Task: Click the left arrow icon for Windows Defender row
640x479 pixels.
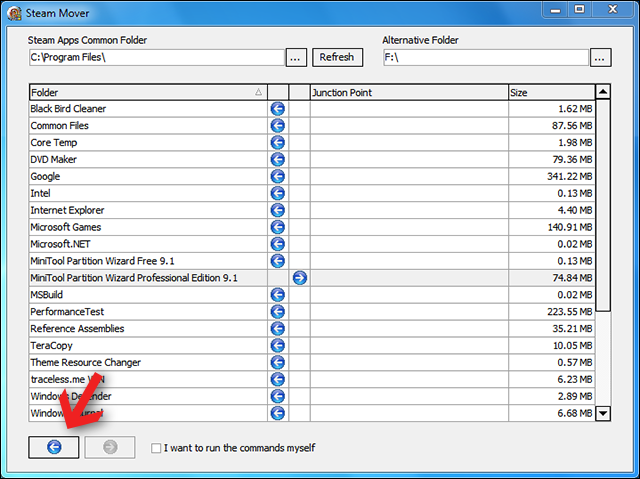Action: 278,397
